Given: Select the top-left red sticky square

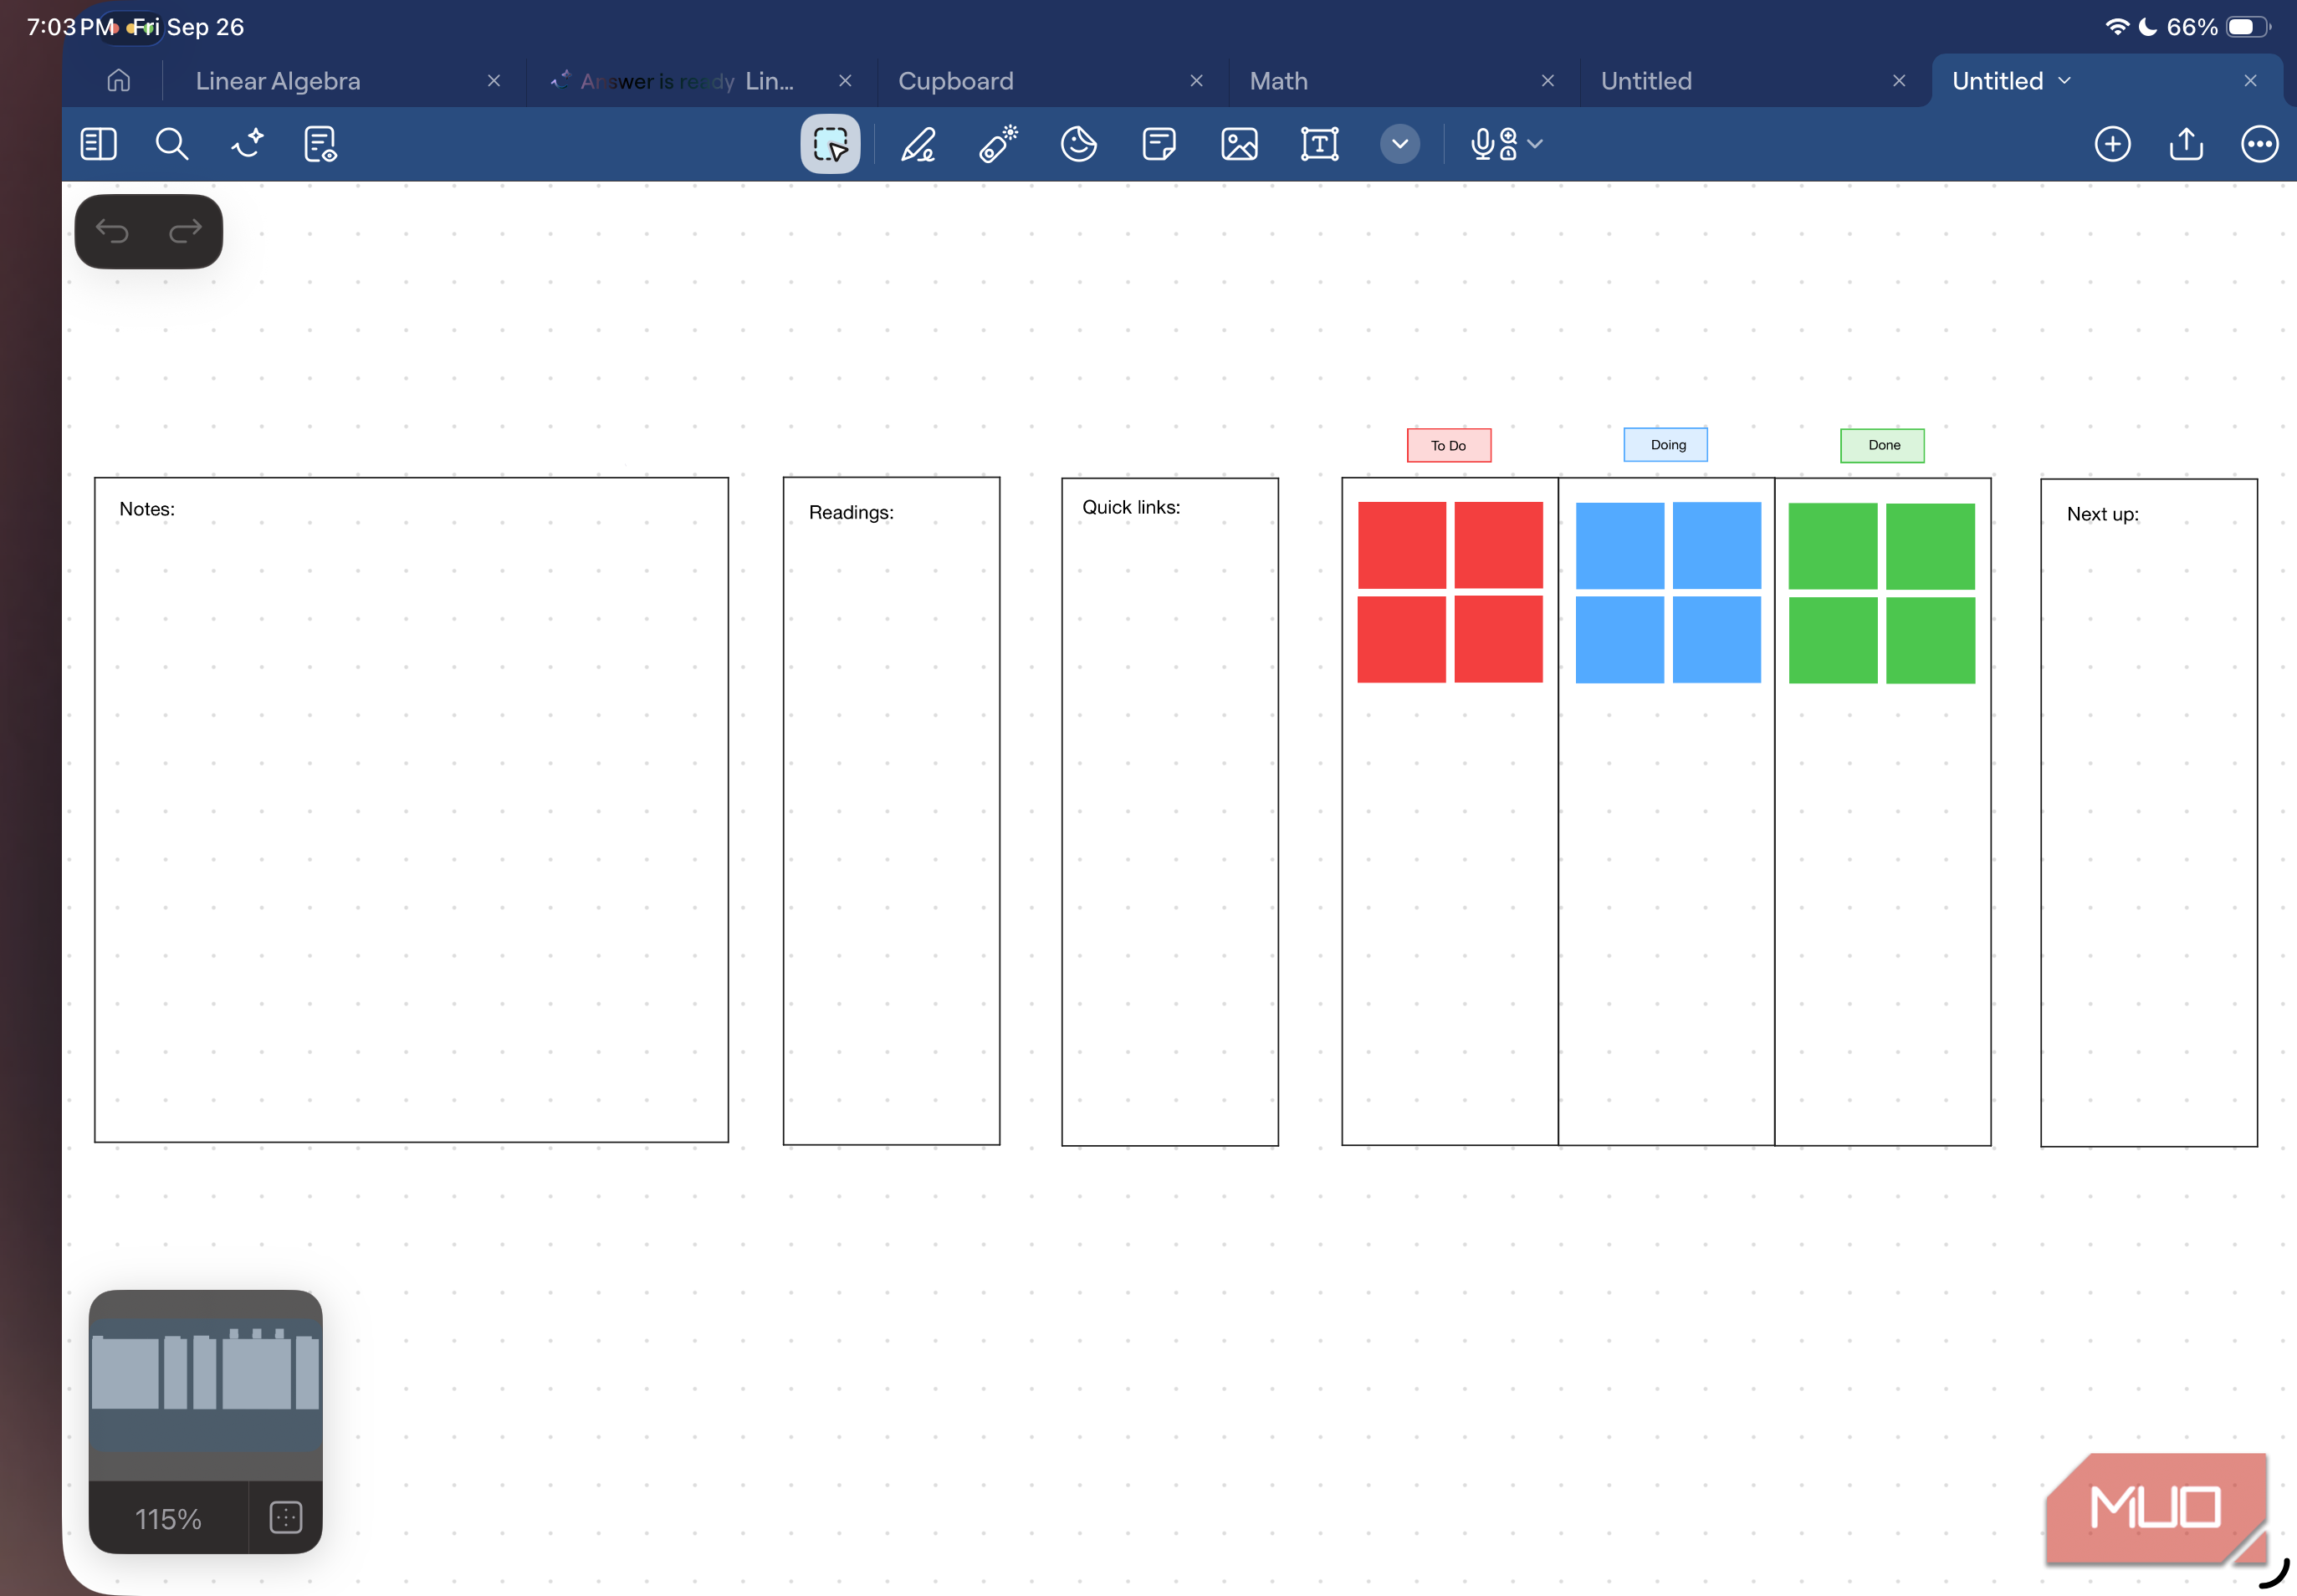Looking at the screenshot, I should point(1401,545).
